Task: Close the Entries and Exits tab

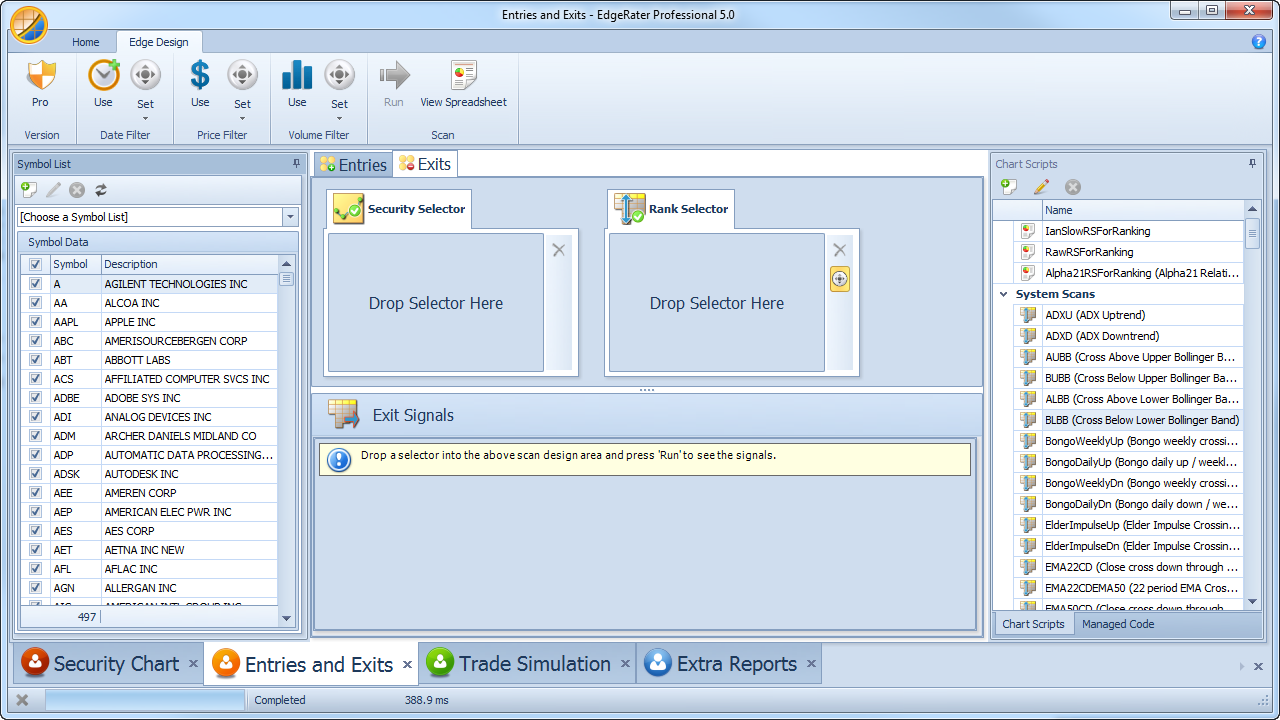Action: pyautogui.click(x=407, y=664)
